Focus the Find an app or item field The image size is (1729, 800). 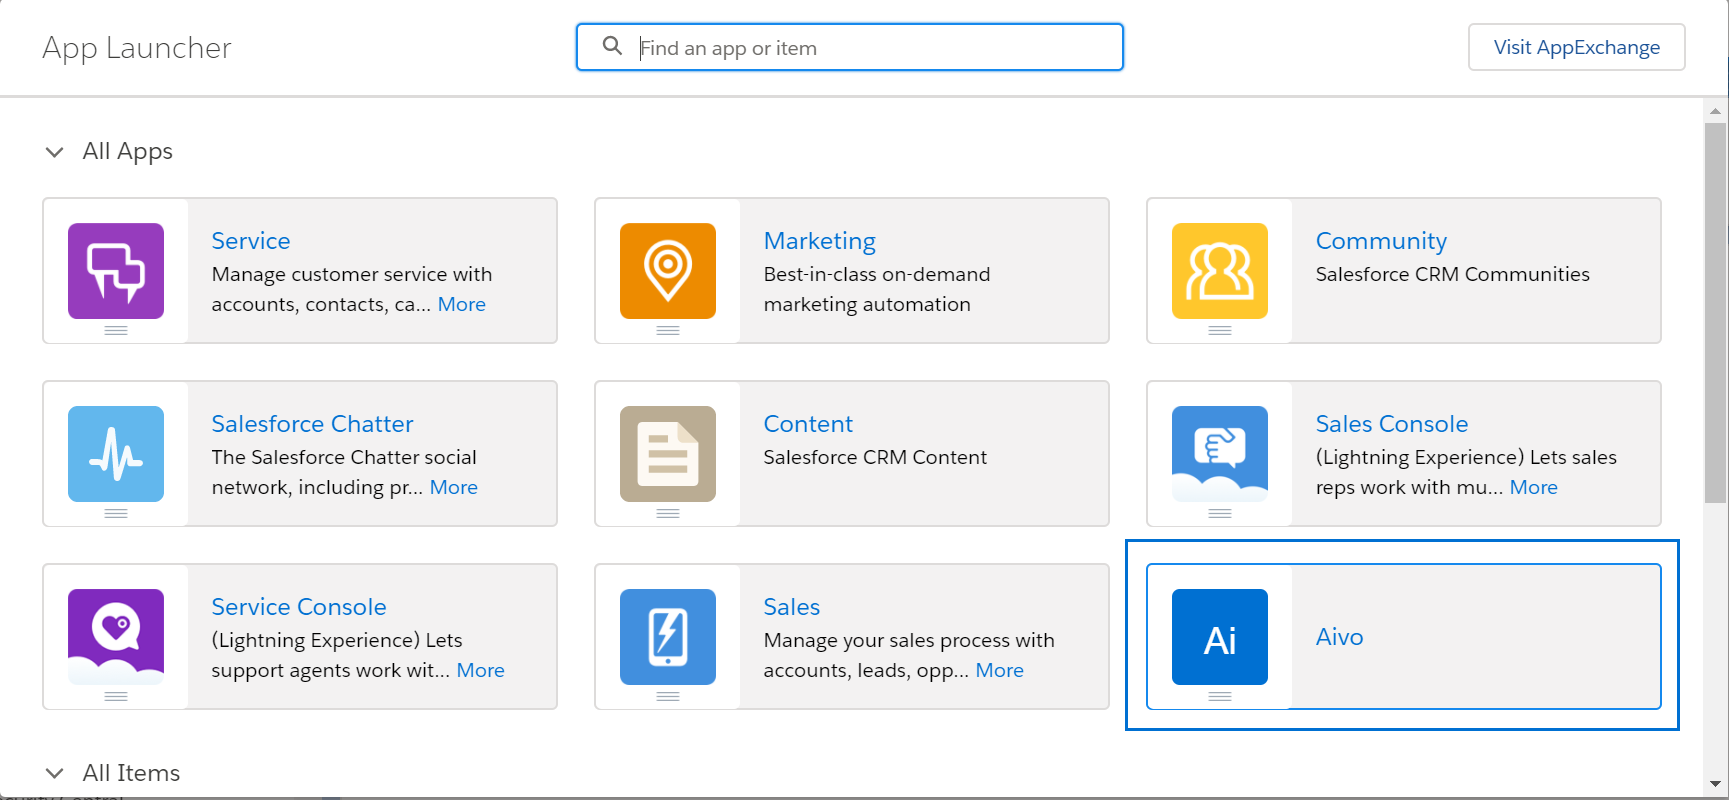coord(850,47)
